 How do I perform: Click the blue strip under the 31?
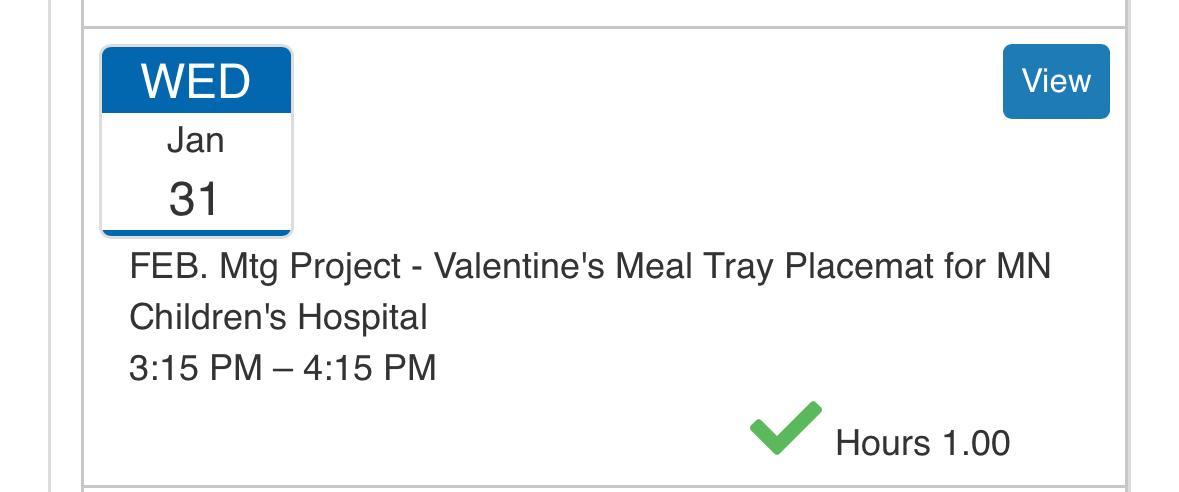coord(196,233)
